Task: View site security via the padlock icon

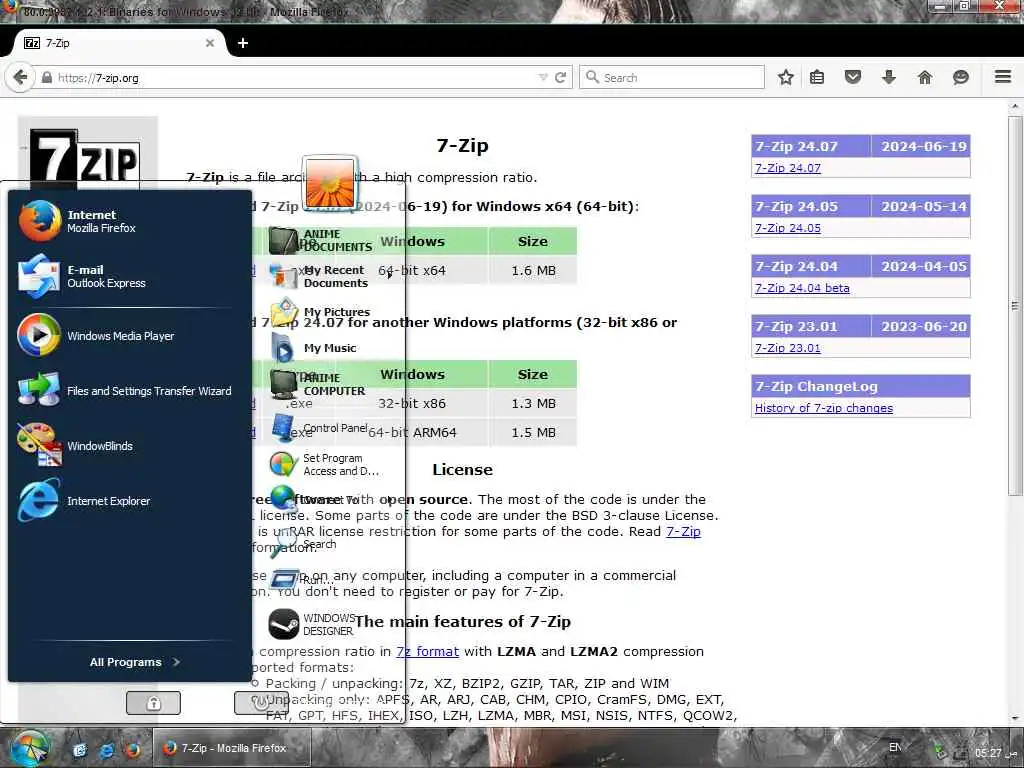Action: 46,77
